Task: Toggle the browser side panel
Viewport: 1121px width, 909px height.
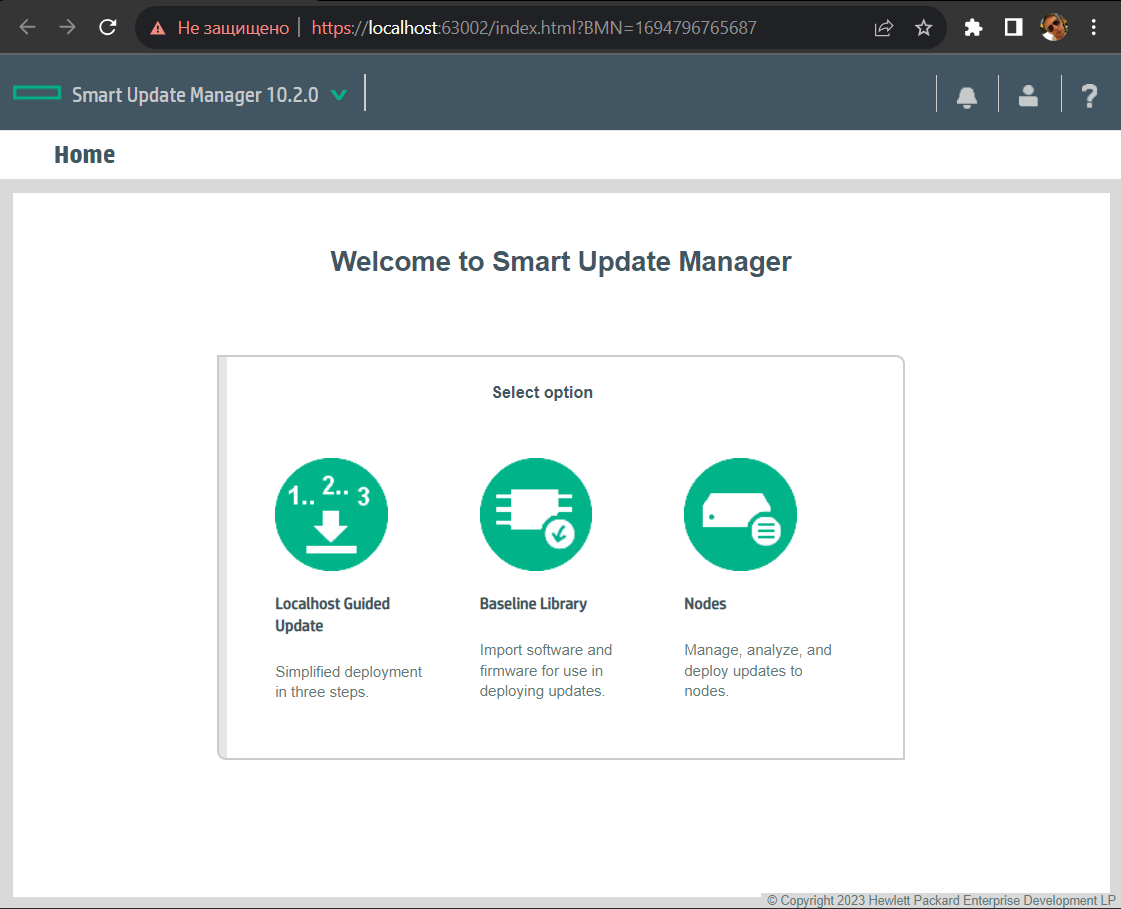Action: click(x=1013, y=28)
